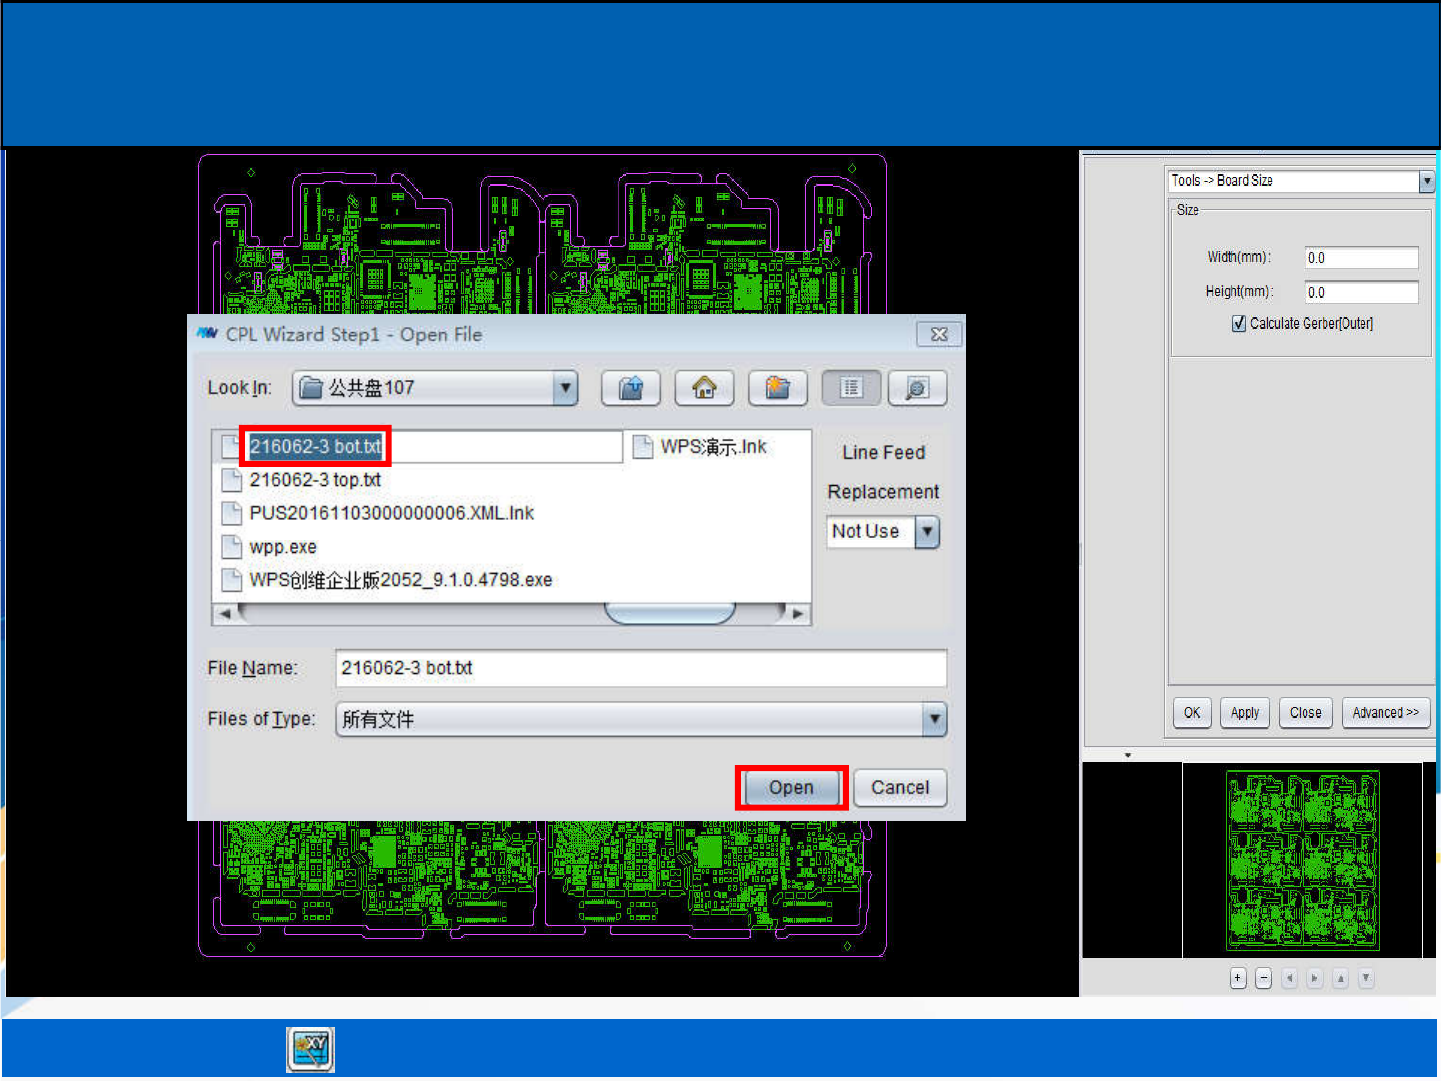Pan board preview right with arrow
Viewport: 1441px width, 1081px height.
tap(1315, 978)
